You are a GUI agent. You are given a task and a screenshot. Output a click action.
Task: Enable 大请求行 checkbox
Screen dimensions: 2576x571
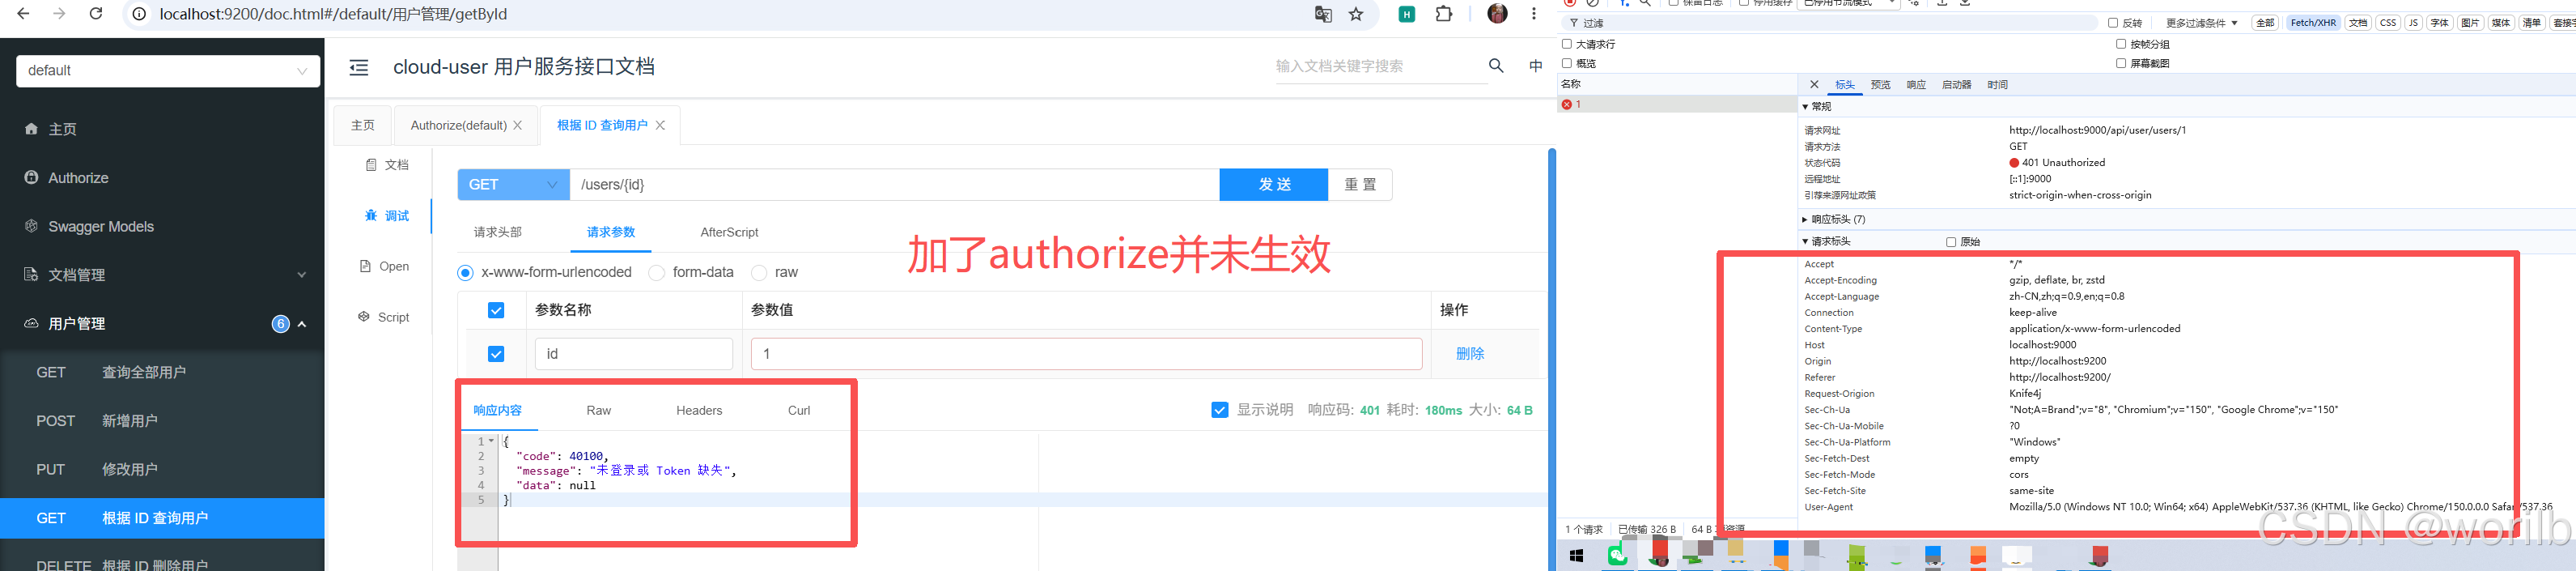[1567, 44]
